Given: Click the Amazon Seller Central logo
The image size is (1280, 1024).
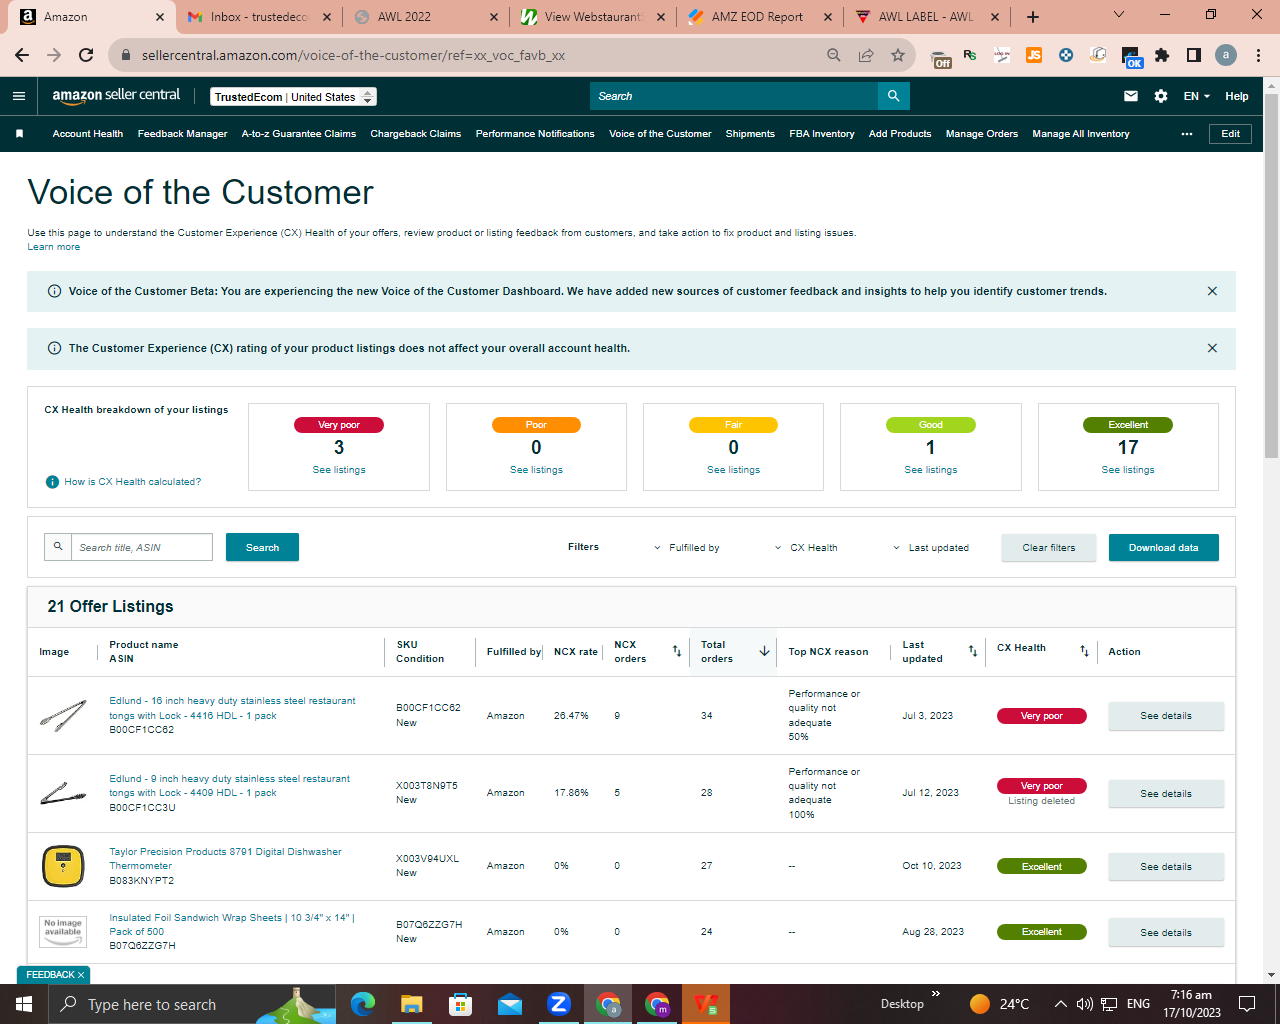Looking at the screenshot, I should (116, 96).
